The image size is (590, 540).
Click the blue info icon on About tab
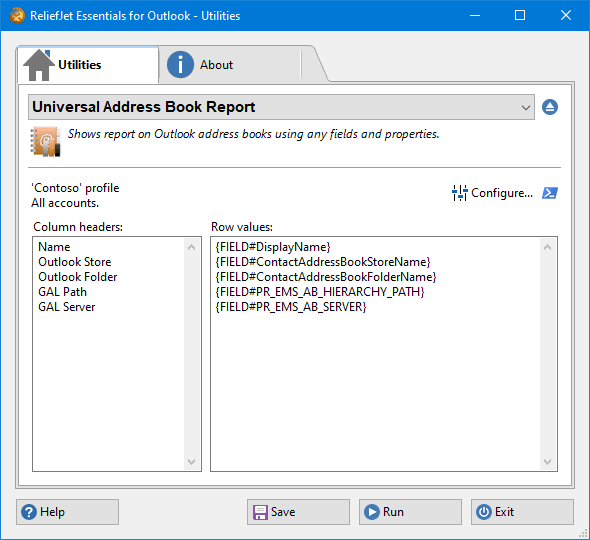(x=180, y=65)
